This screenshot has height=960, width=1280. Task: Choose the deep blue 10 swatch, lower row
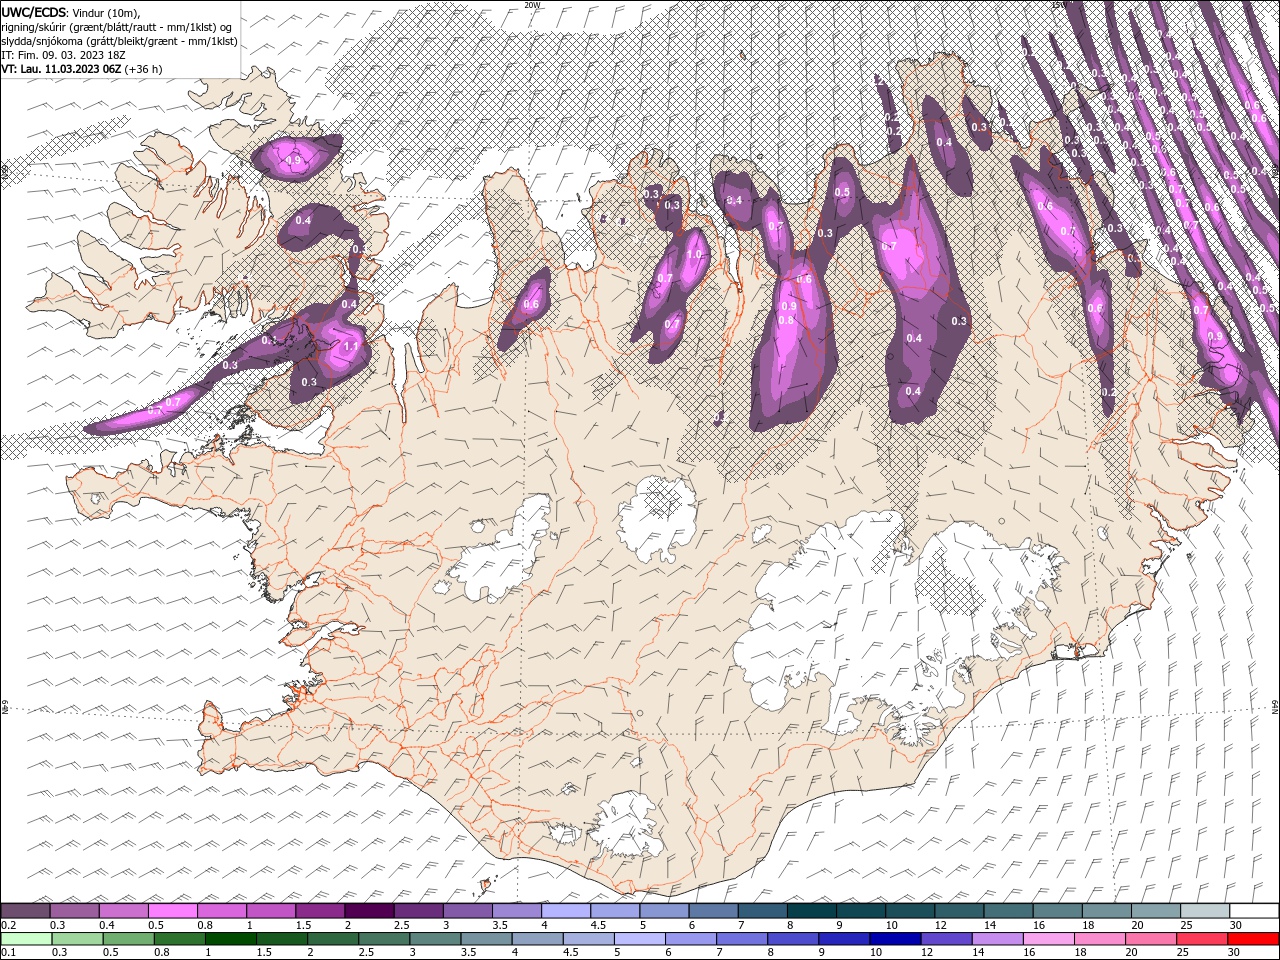tap(895, 939)
